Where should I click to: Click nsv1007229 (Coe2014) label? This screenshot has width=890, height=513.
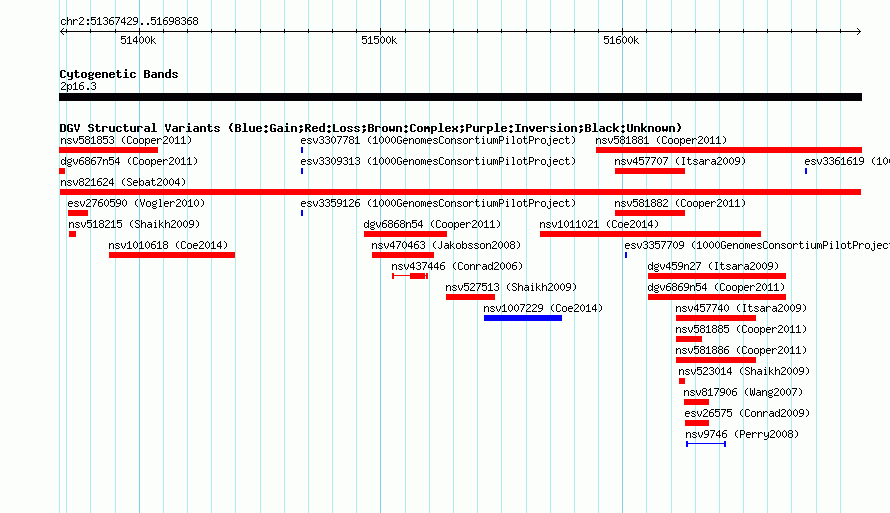coord(543,308)
